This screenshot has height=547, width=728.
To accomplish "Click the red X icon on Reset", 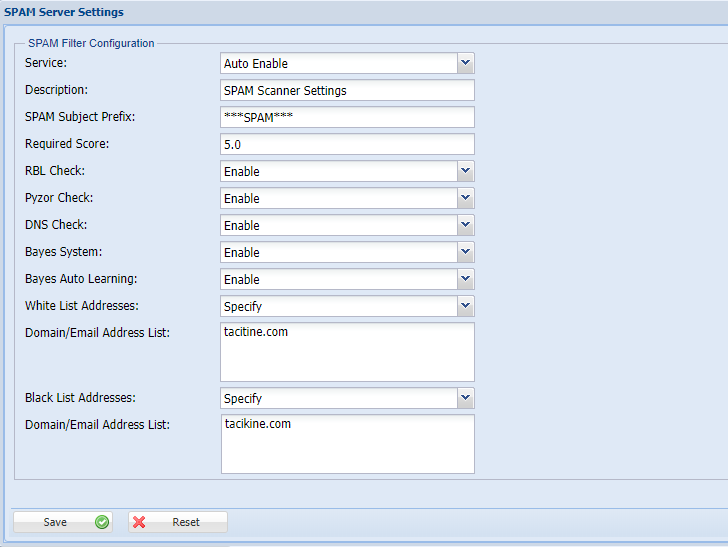I will (140, 522).
